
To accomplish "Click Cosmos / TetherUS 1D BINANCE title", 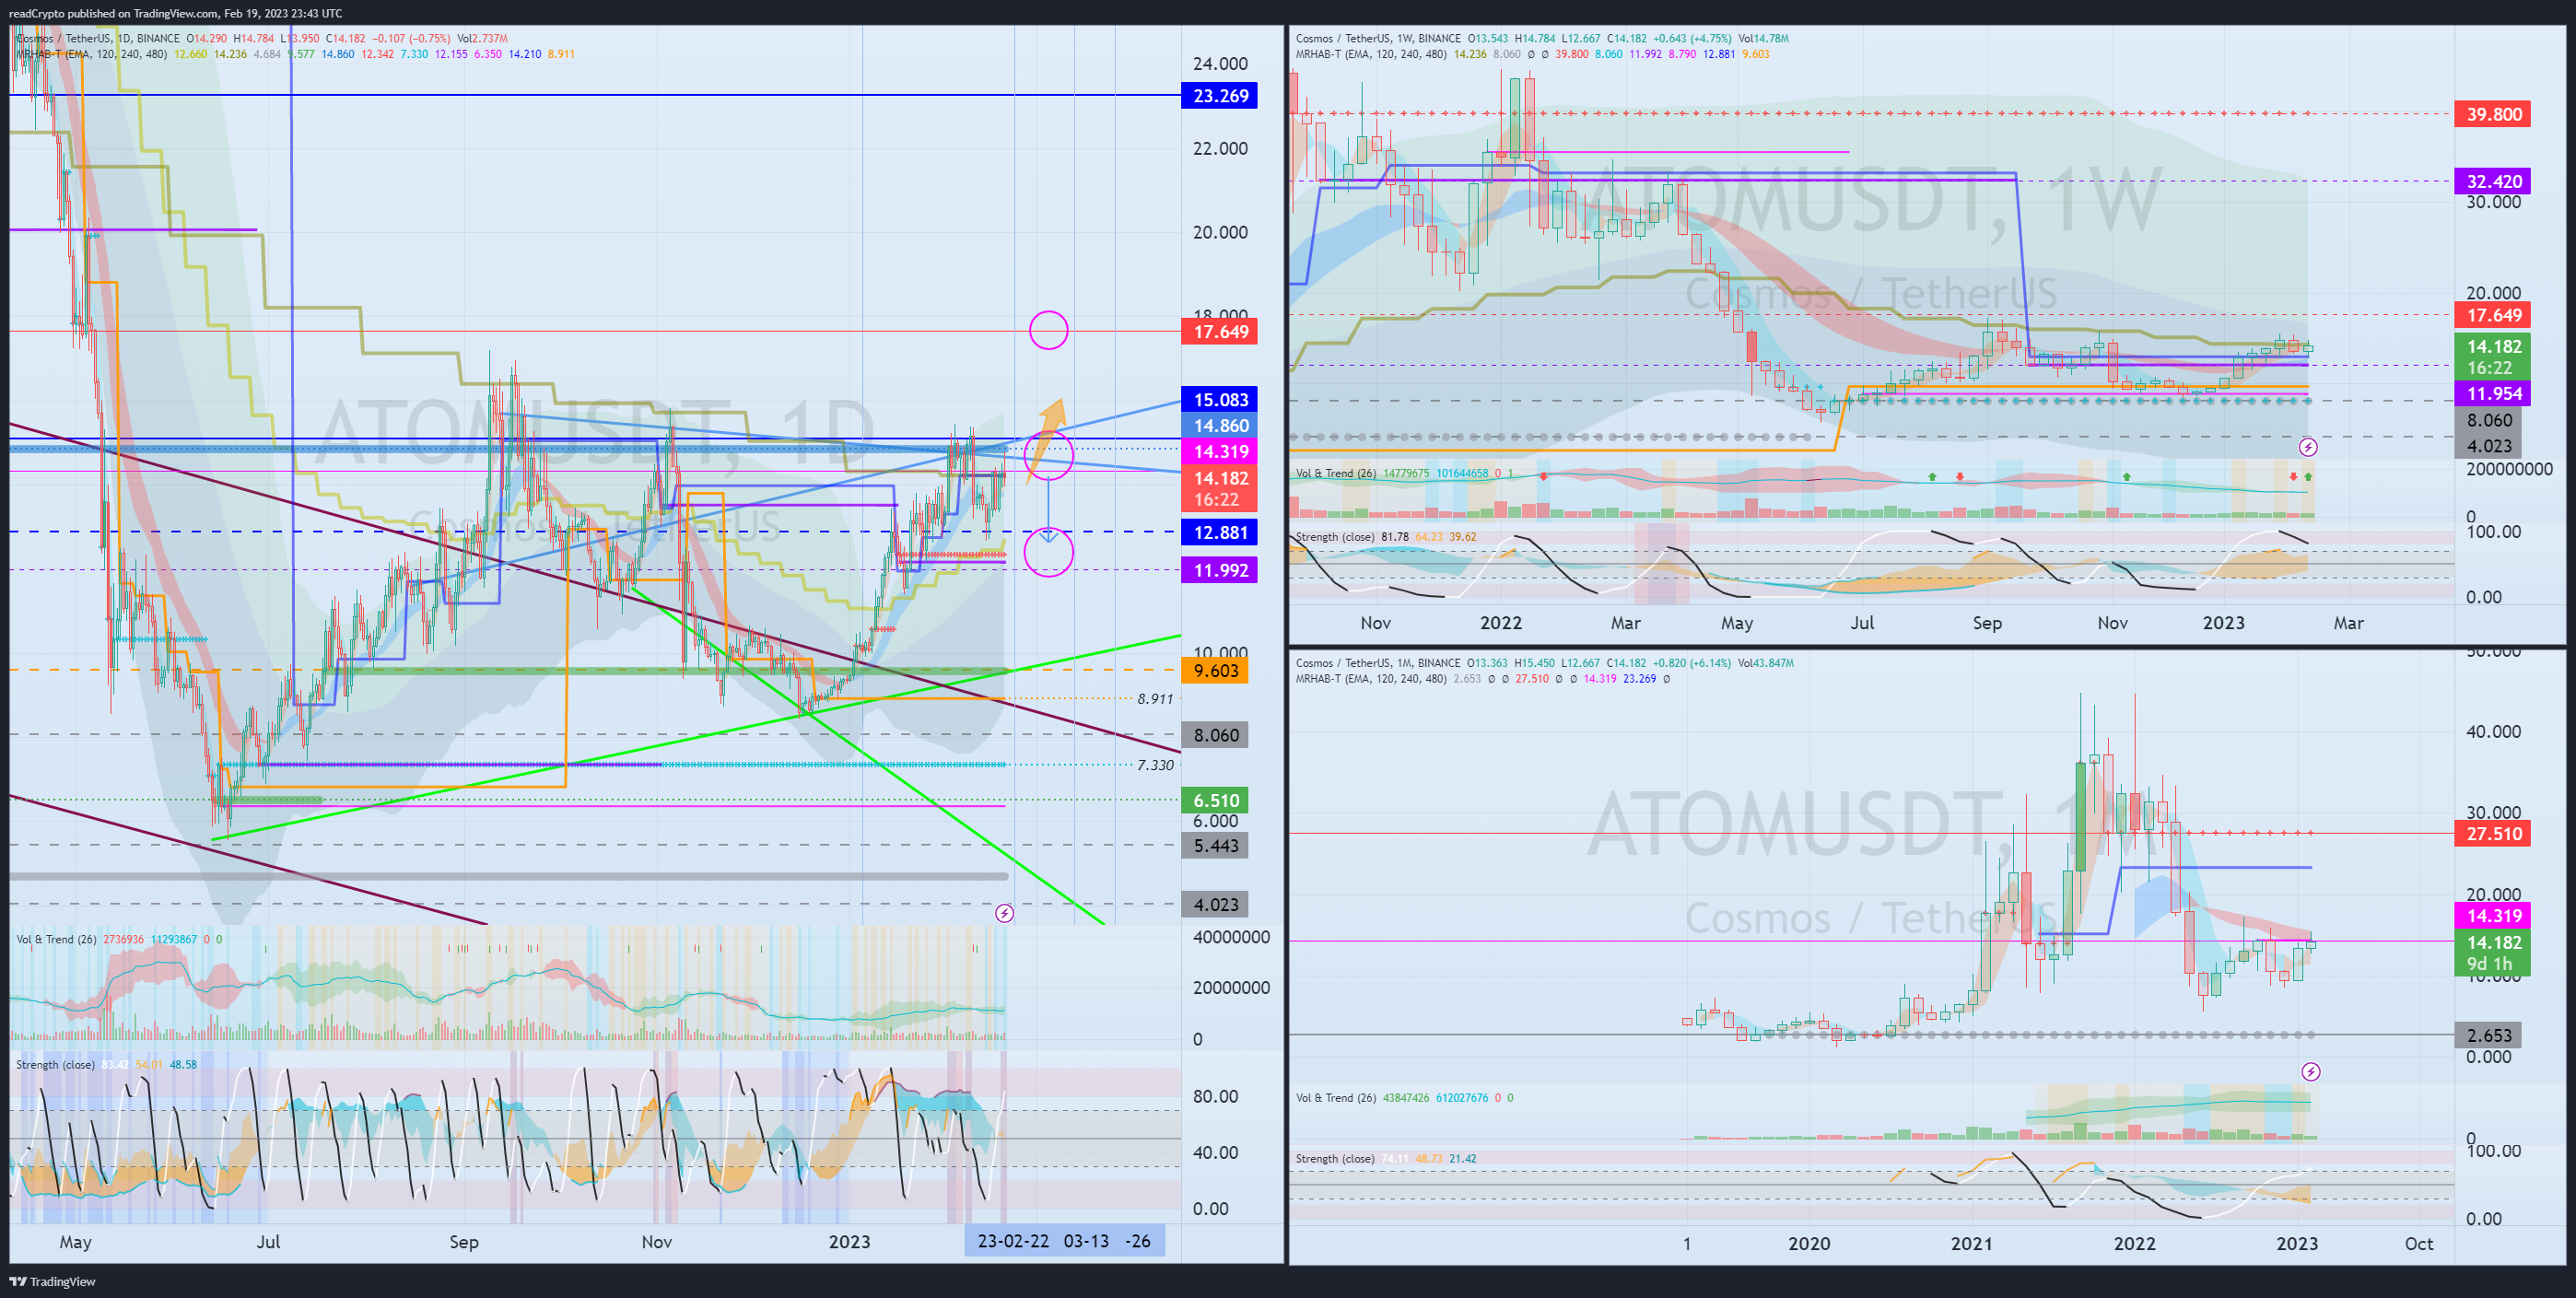I will (97, 39).
